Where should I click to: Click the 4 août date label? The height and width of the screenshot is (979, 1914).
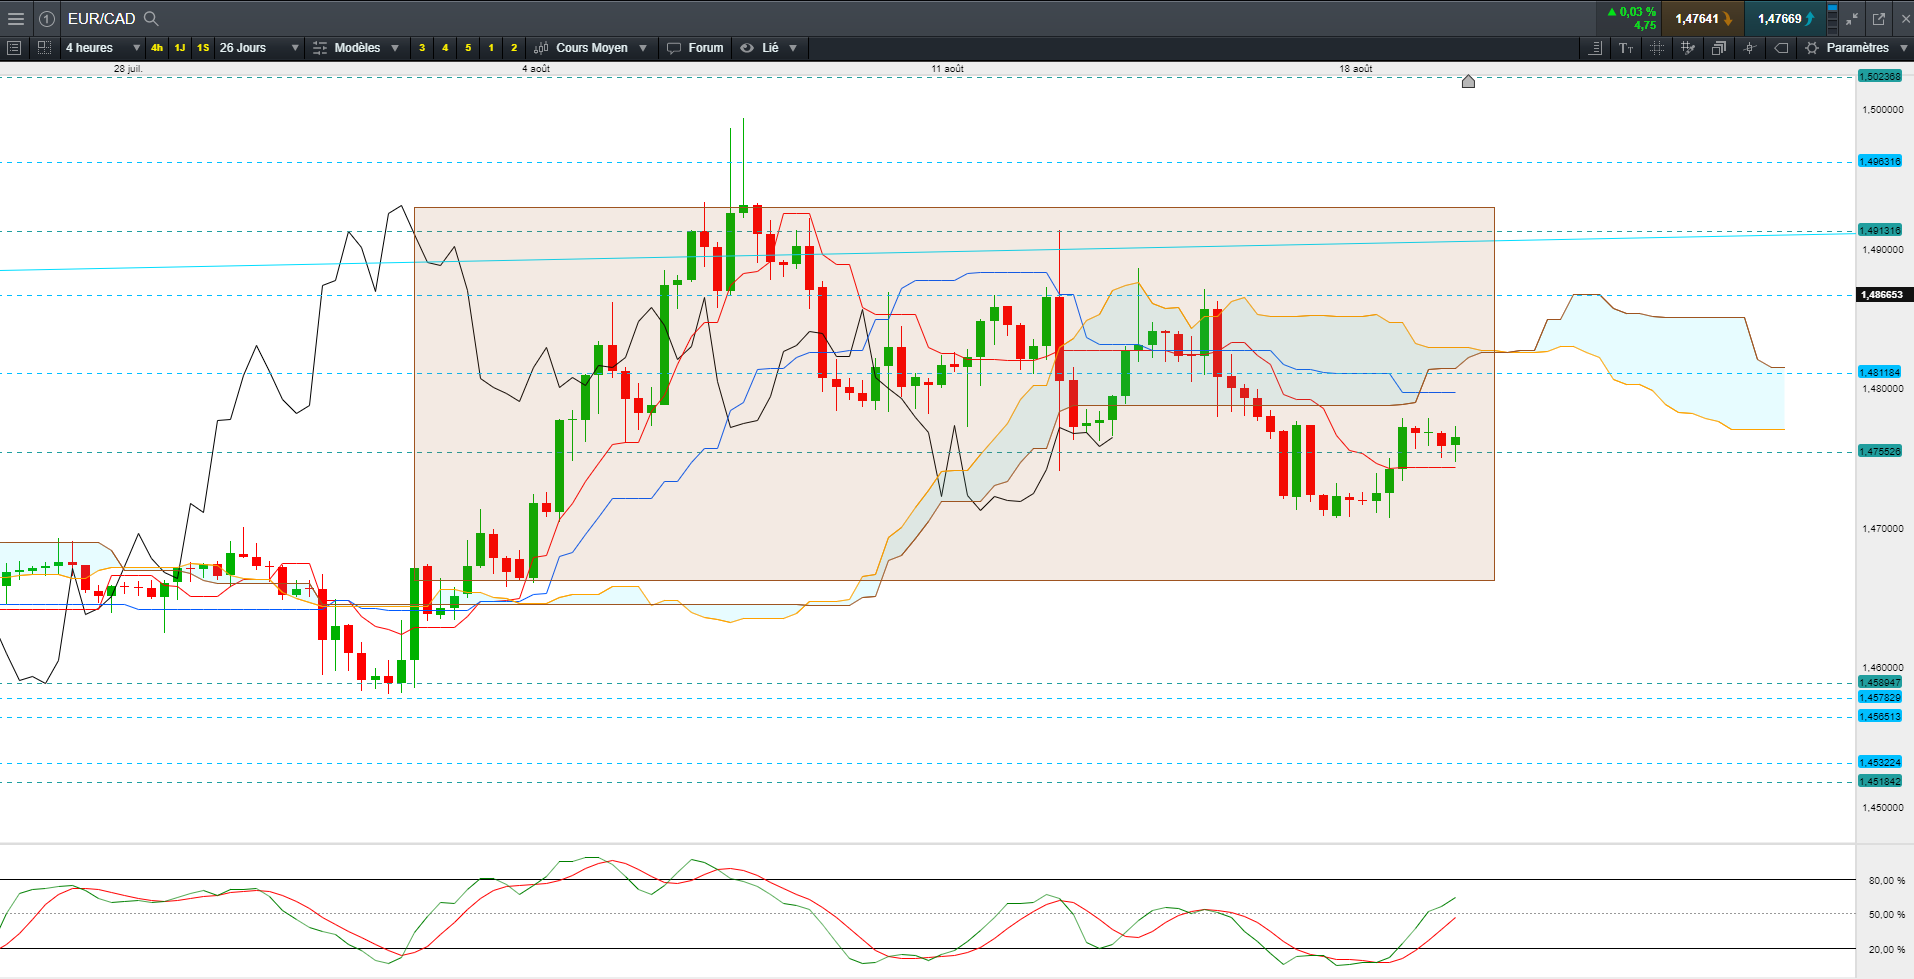pos(536,69)
